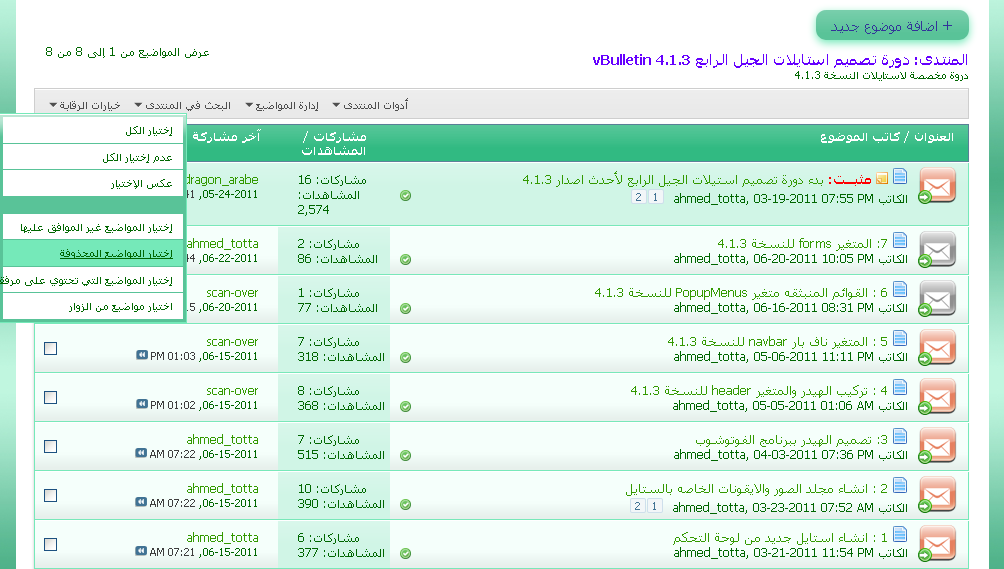Select the checkbox of the bottom thread row
The width and height of the screenshot is (1004, 569).
click(x=51, y=544)
